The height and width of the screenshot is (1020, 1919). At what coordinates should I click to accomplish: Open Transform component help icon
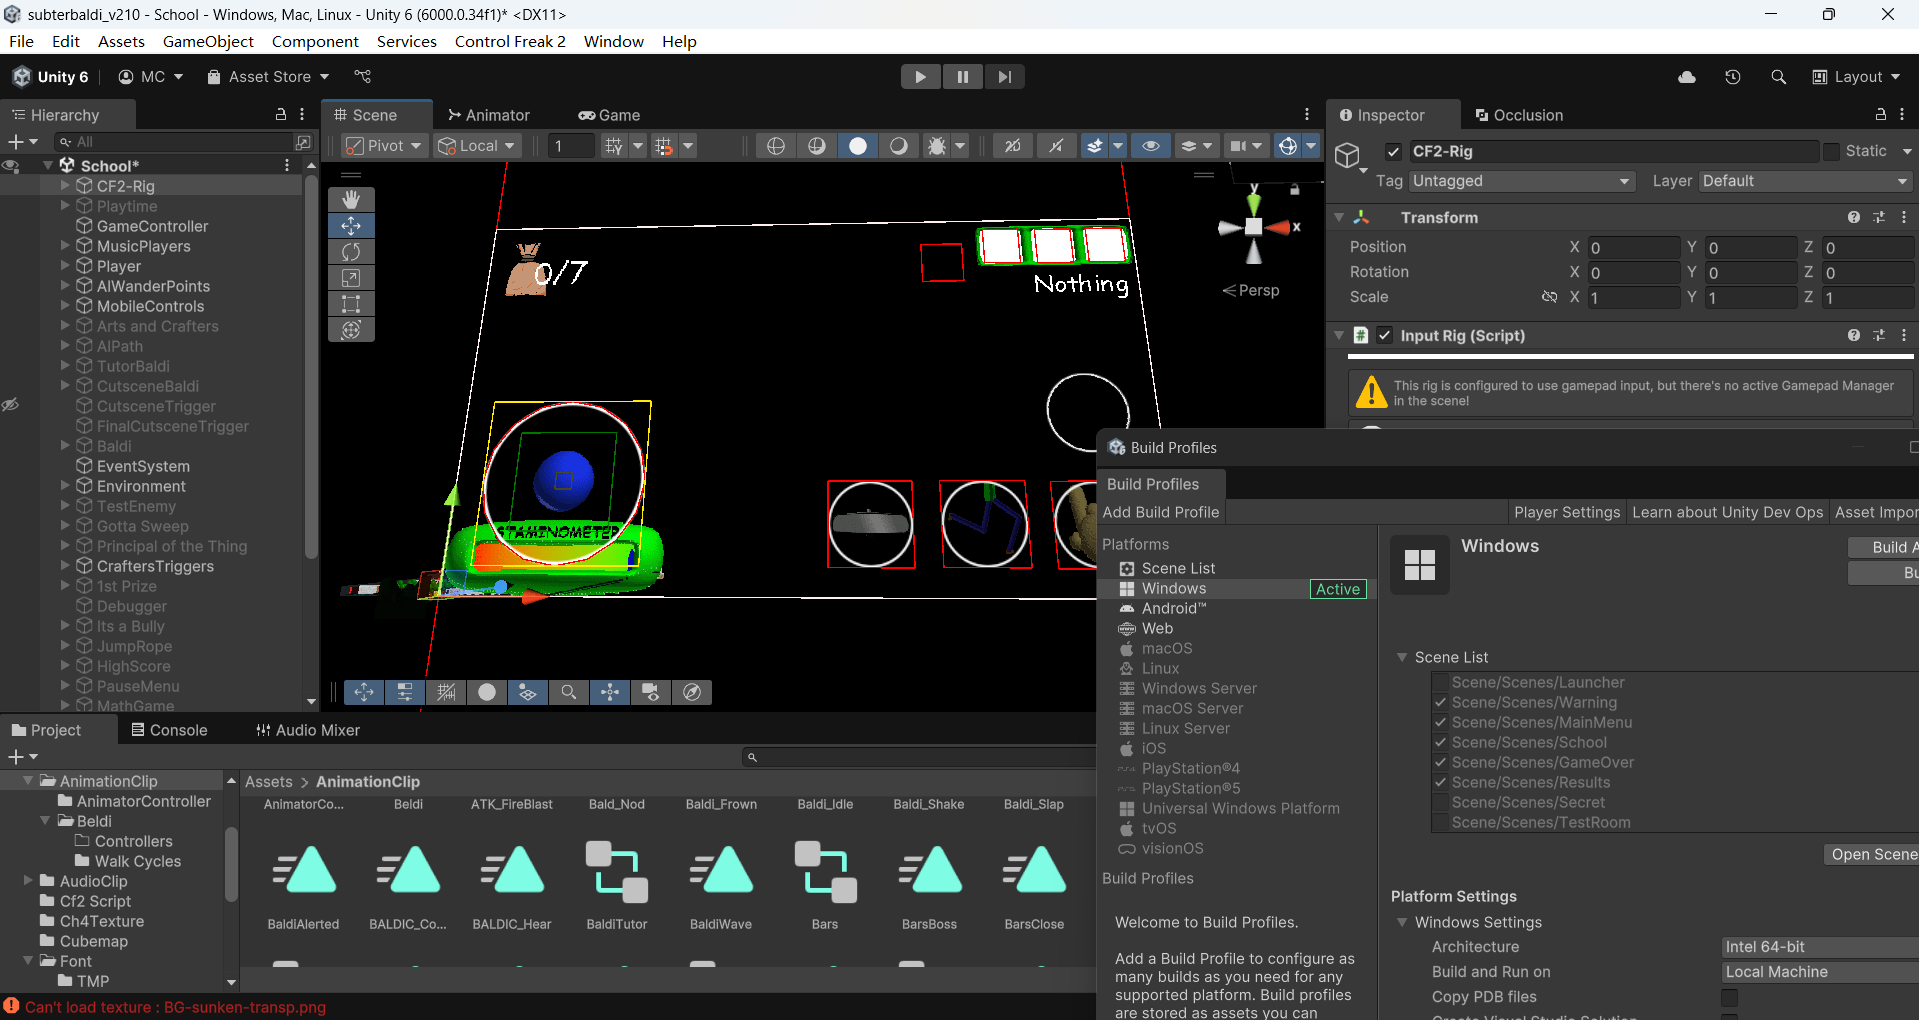[1854, 217]
